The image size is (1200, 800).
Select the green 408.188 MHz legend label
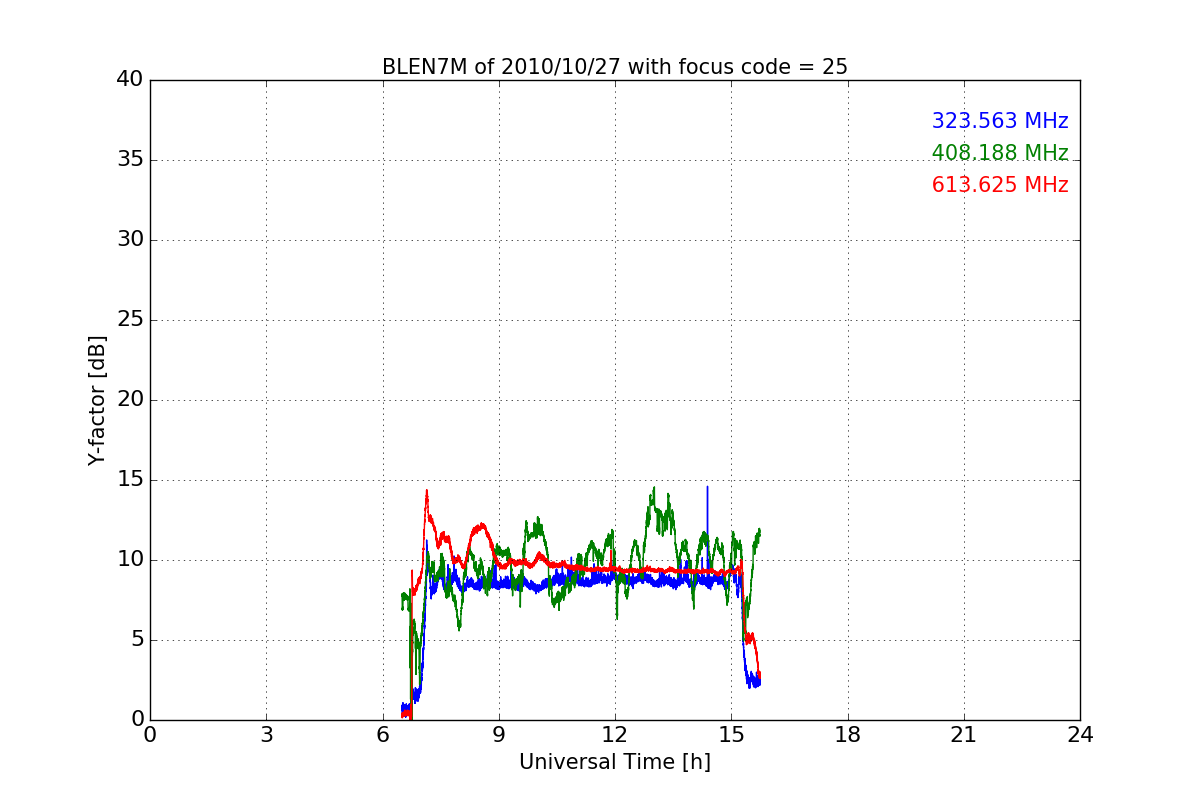pos(1000,153)
